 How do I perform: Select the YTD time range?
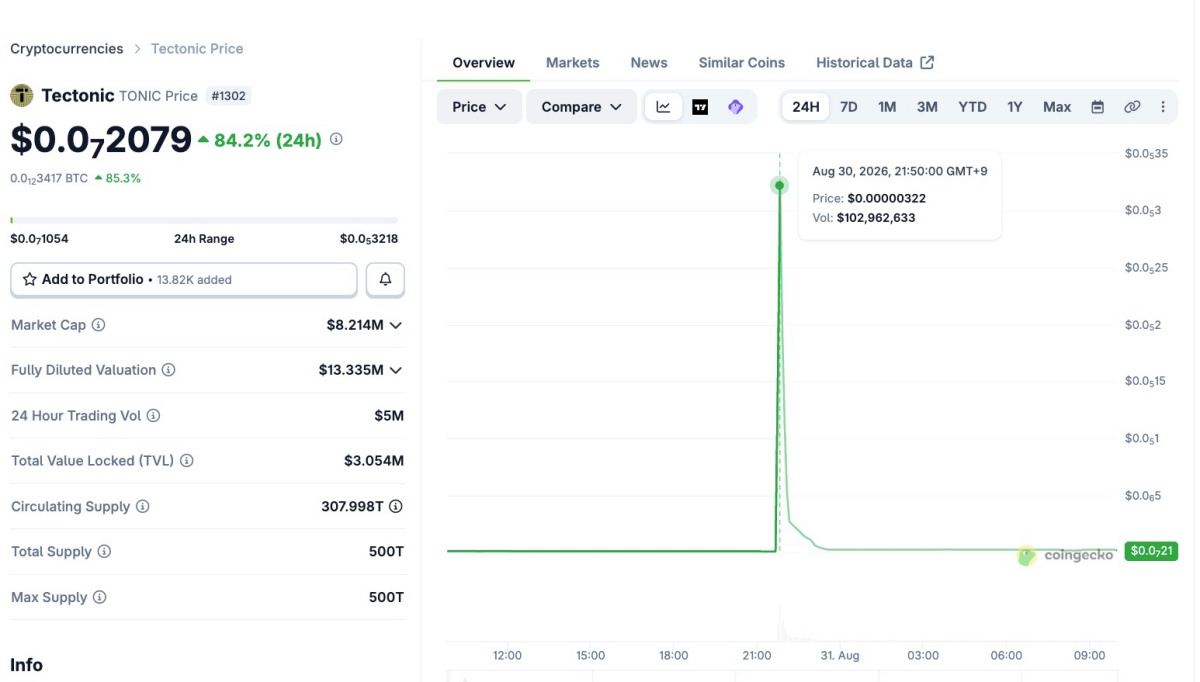(972, 107)
